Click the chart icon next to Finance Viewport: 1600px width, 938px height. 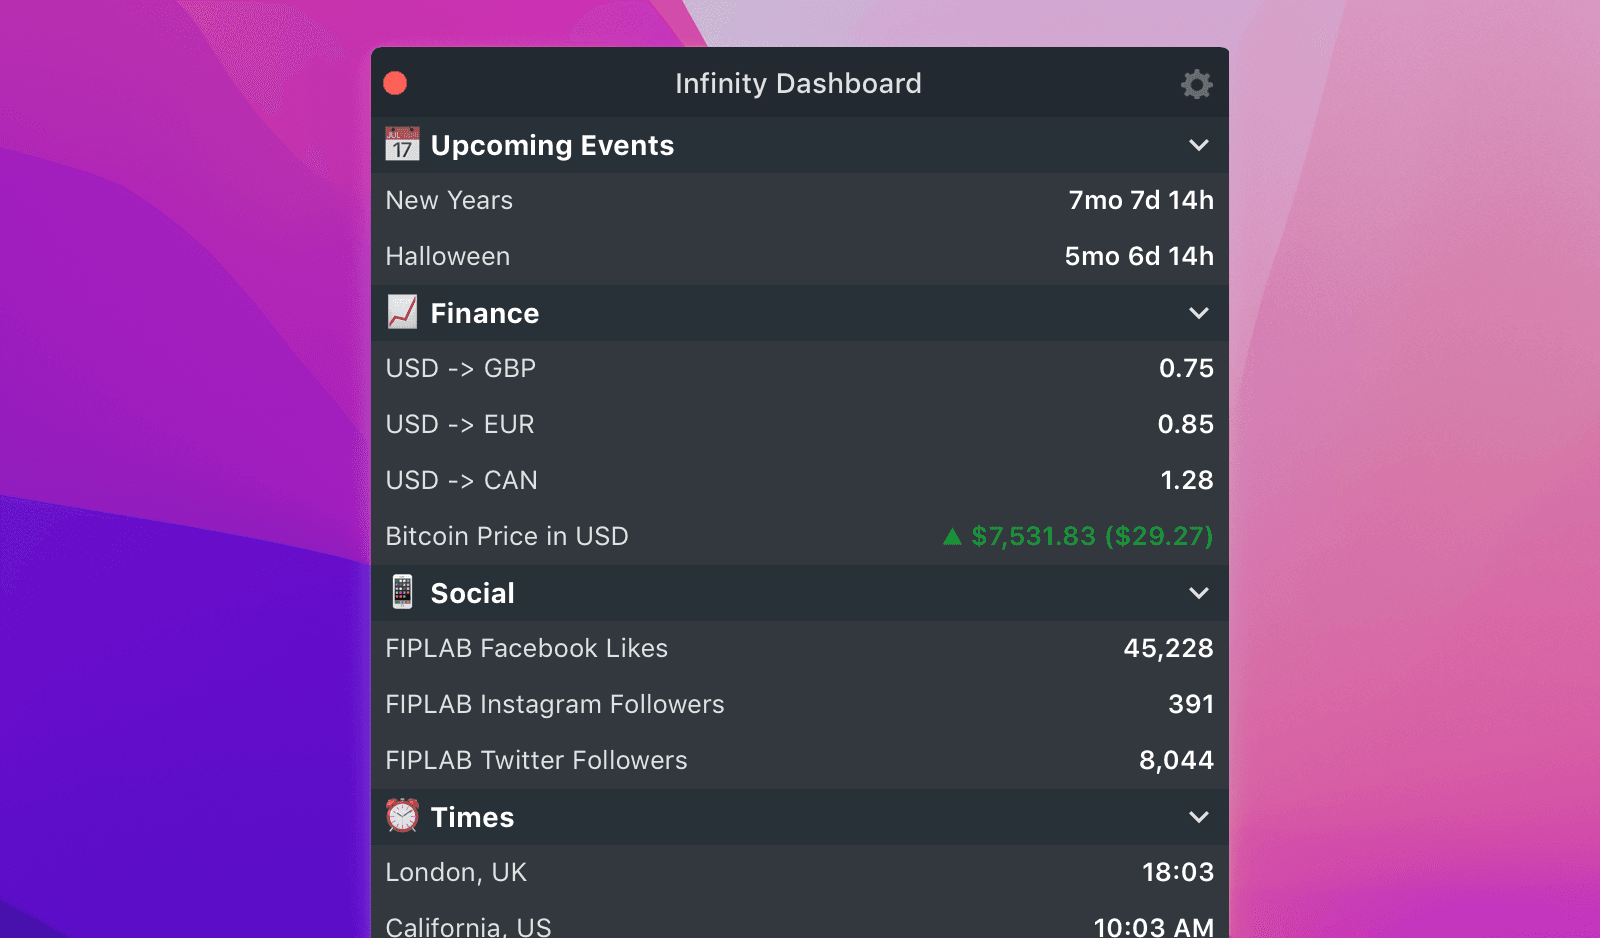402,312
